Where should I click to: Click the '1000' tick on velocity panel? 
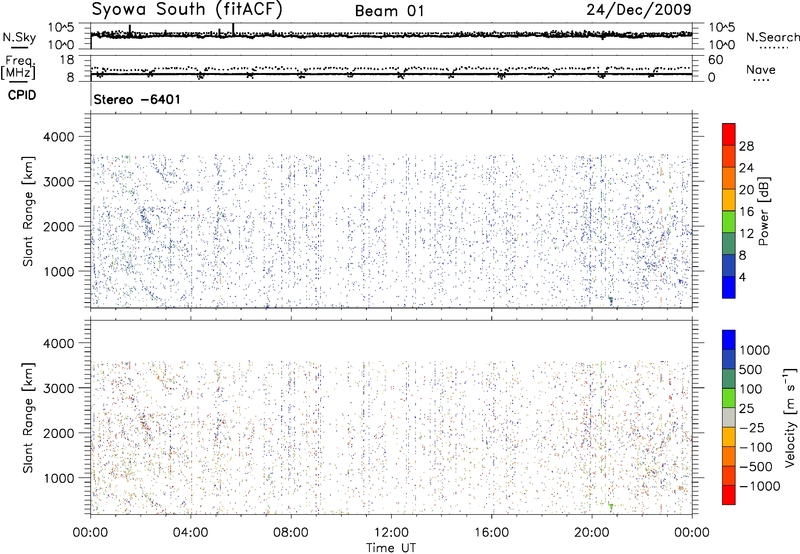tap(58, 478)
